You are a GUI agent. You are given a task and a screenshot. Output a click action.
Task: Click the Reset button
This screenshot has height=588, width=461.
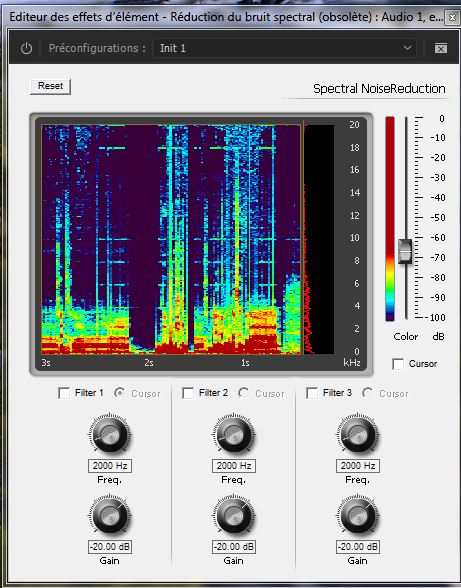click(50, 86)
